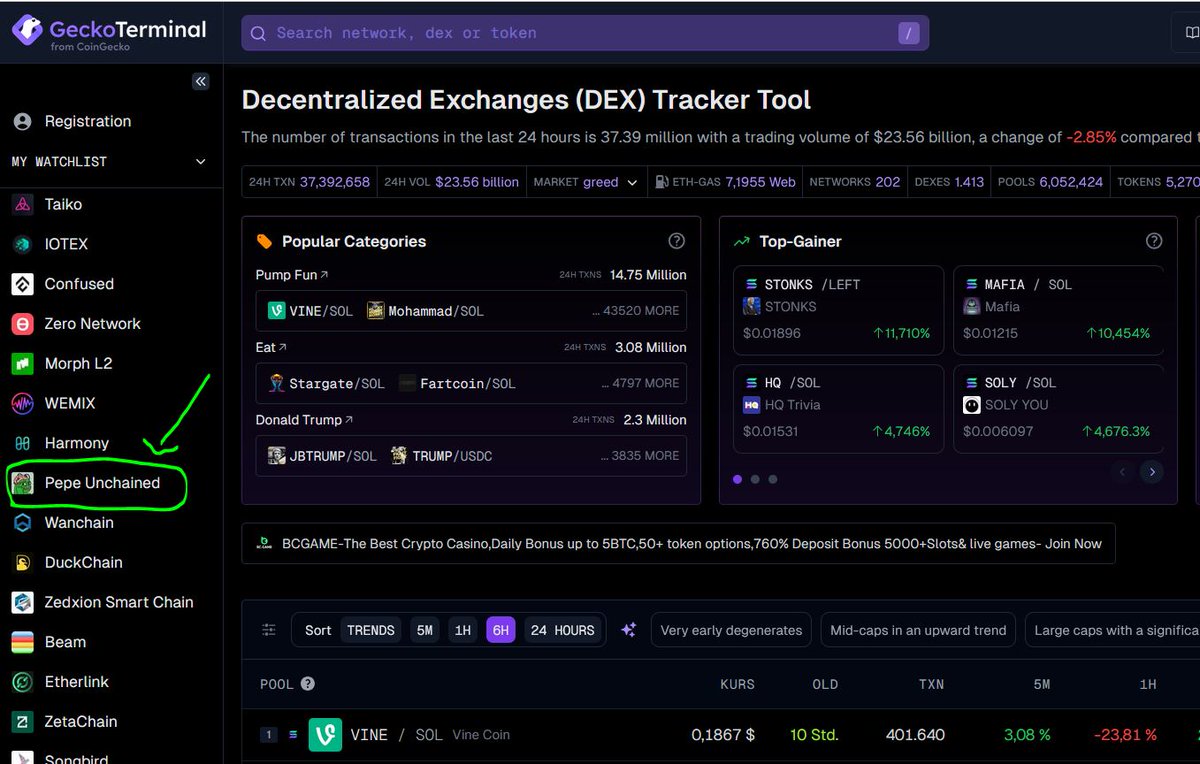Screen dimensions: 1200x764
Task: Select the 6H sort timeframe
Action: pyautogui.click(x=501, y=630)
